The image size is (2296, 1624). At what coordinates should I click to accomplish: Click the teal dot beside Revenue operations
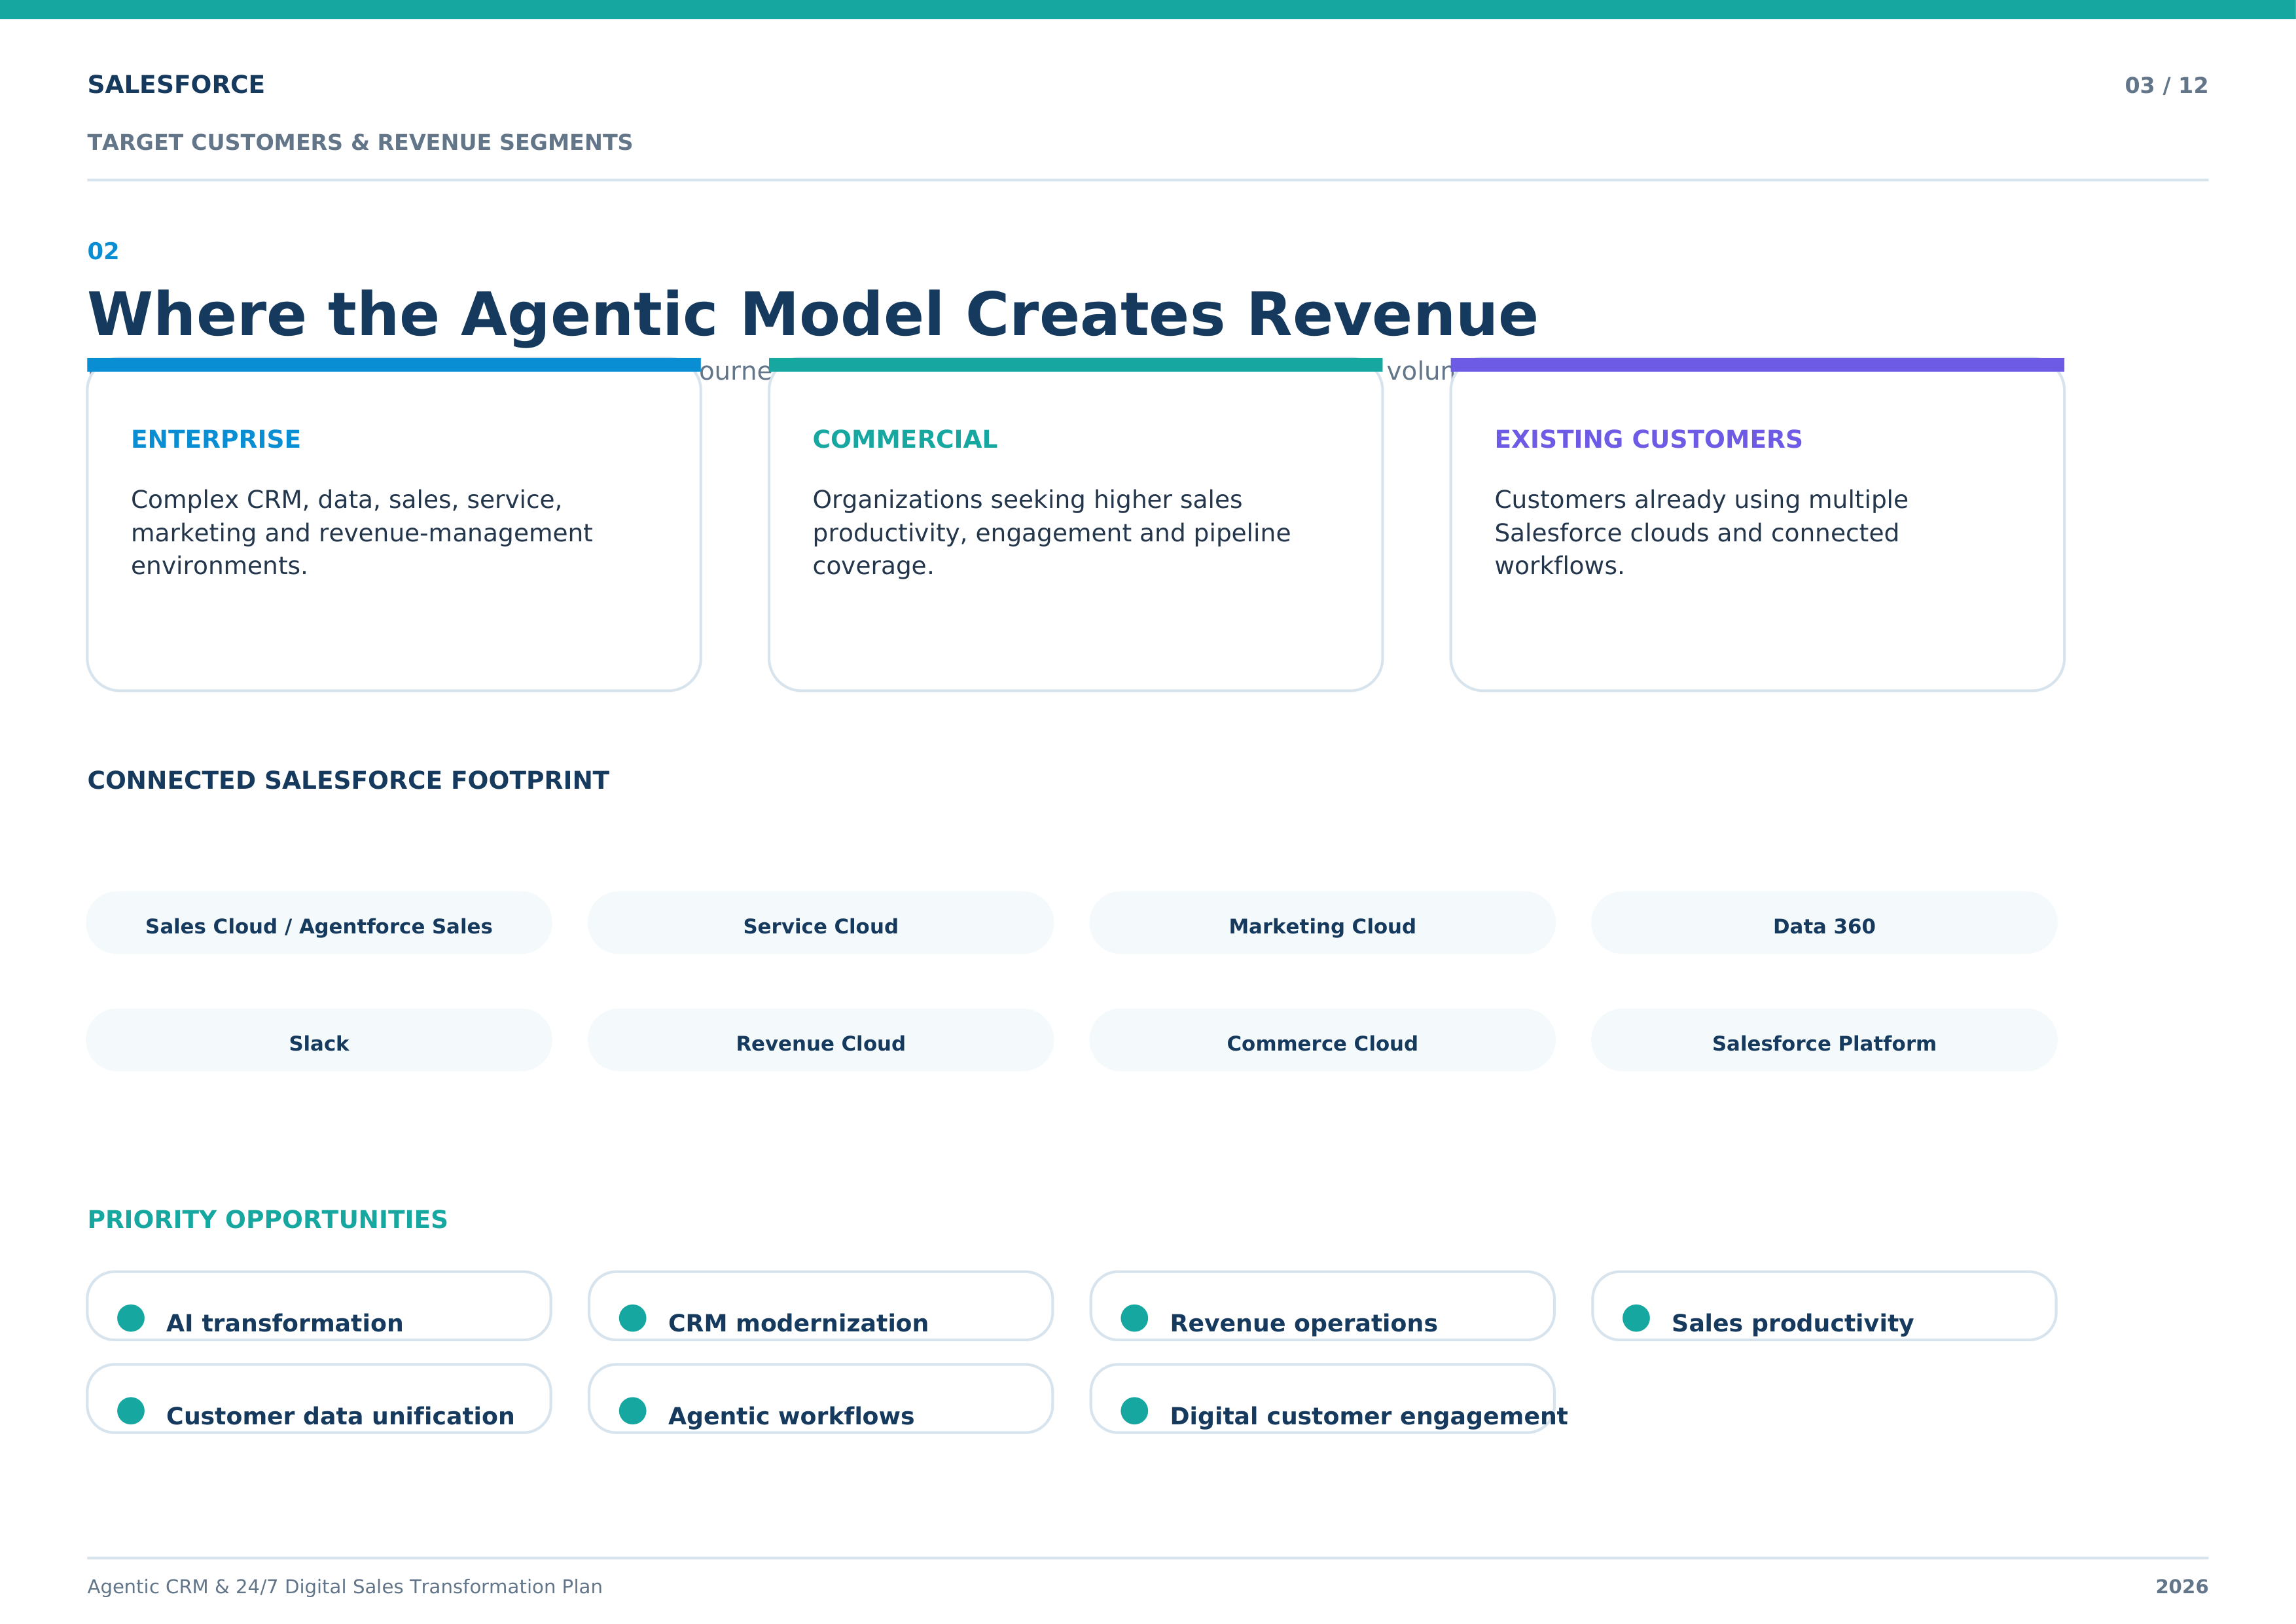point(1135,1318)
